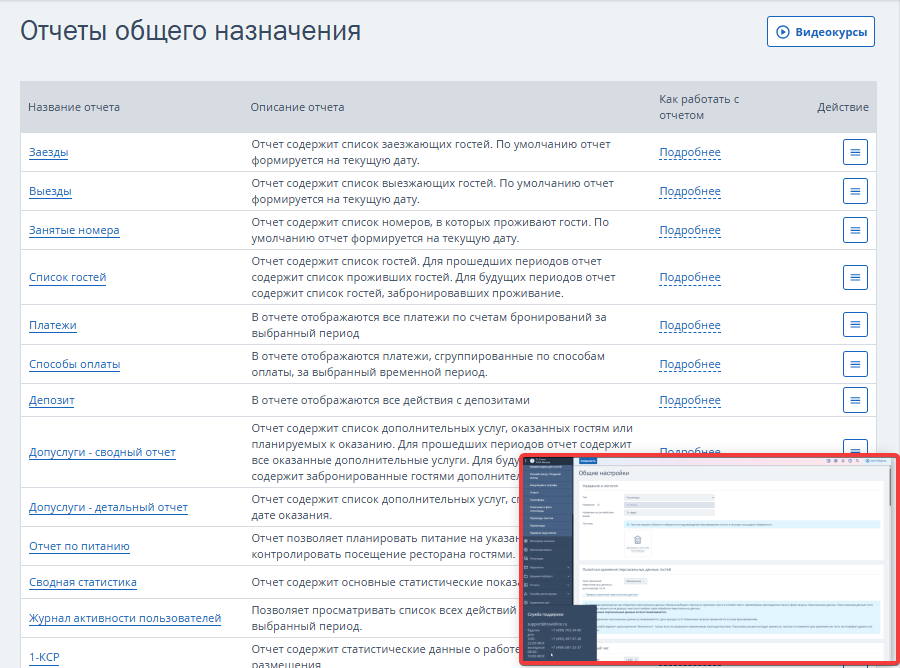Open Допуслуги - детальный отчет link
Viewport: 900px width, 668px height.
click(108, 507)
